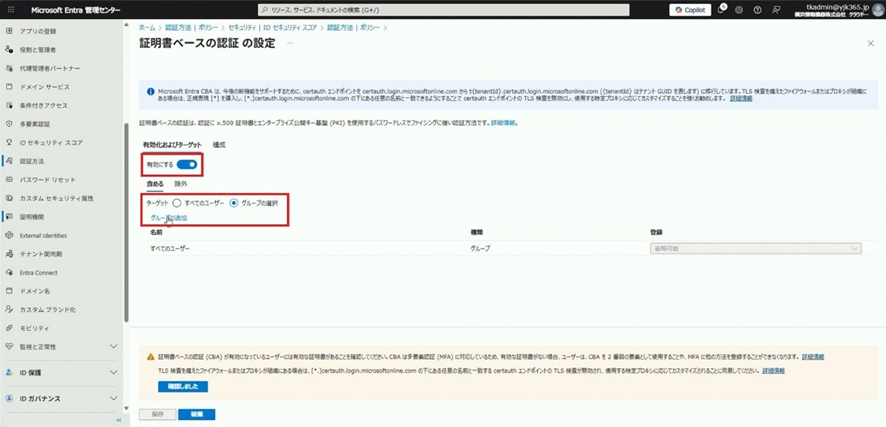Click the グループの追加 link
This screenshot has height=427, width=886.
(168, 218)
